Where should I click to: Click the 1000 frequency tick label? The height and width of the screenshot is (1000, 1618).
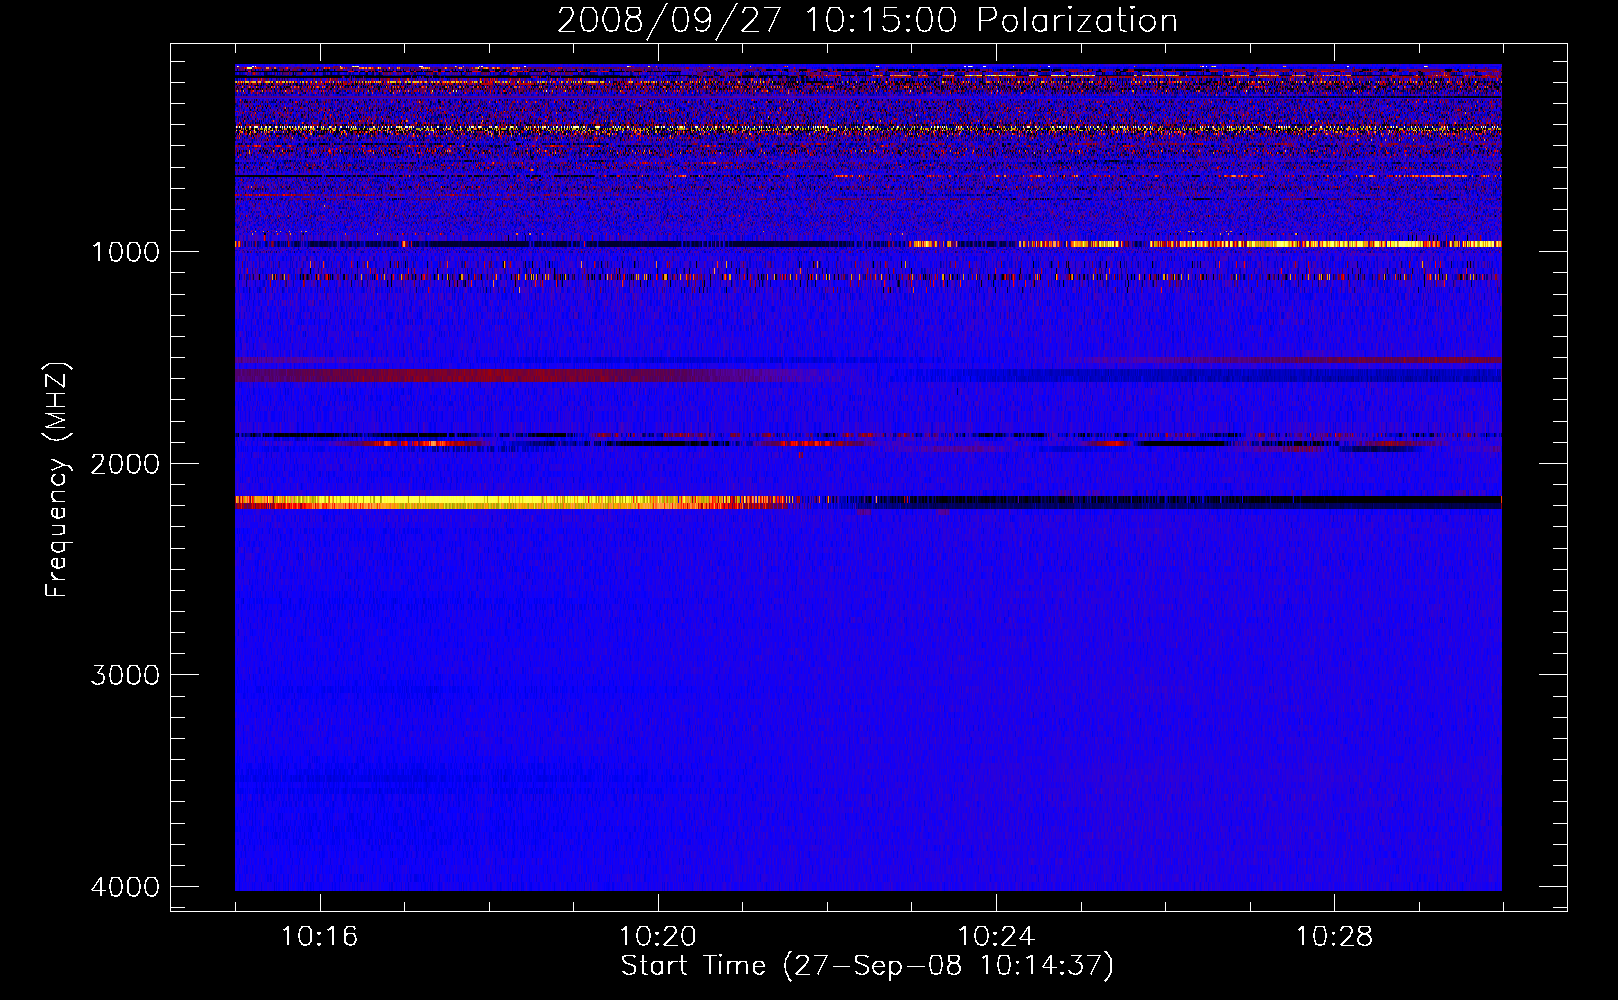click(125, 251)
